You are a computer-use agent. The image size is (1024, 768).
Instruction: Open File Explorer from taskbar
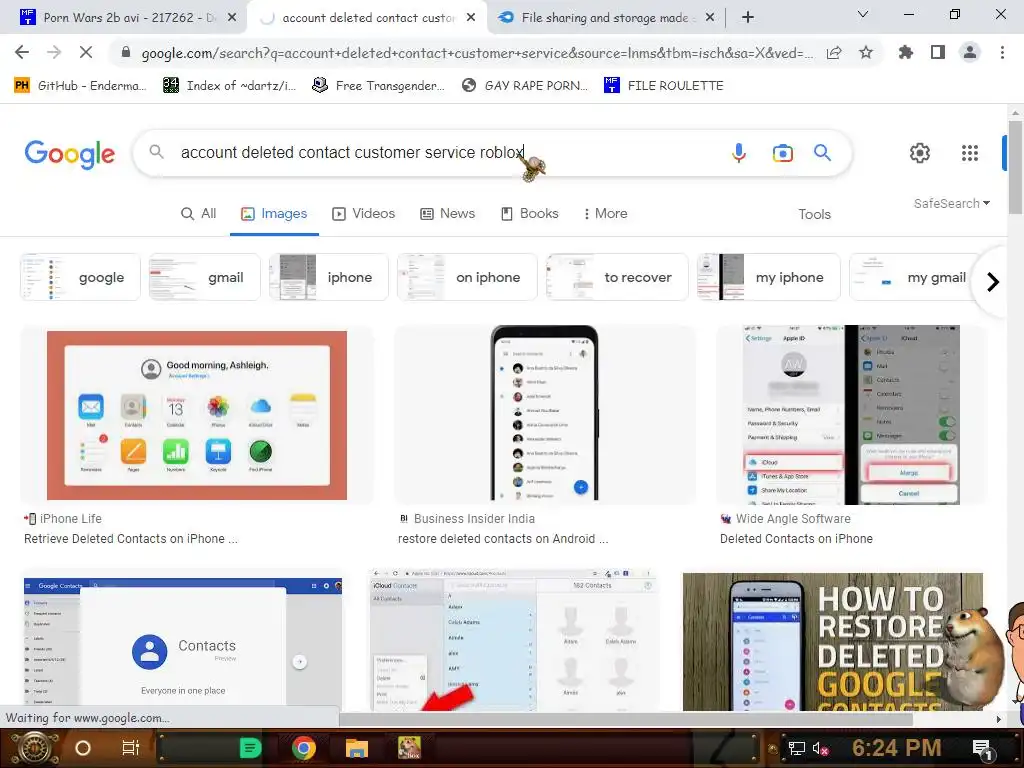357,748
